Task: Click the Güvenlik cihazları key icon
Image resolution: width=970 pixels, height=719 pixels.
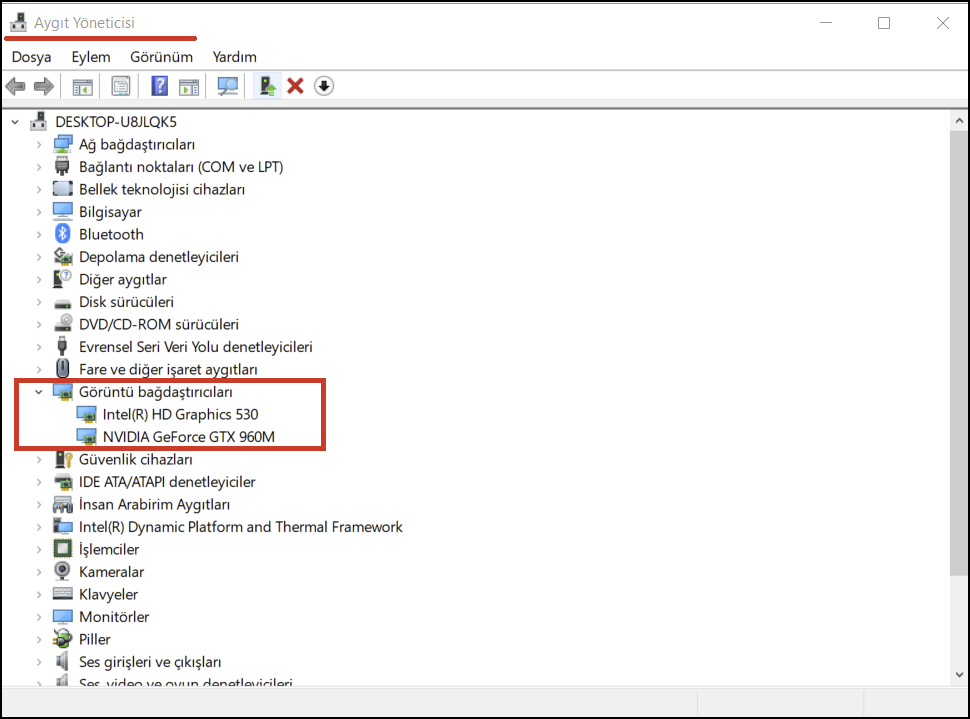Action: click(64, 459)
